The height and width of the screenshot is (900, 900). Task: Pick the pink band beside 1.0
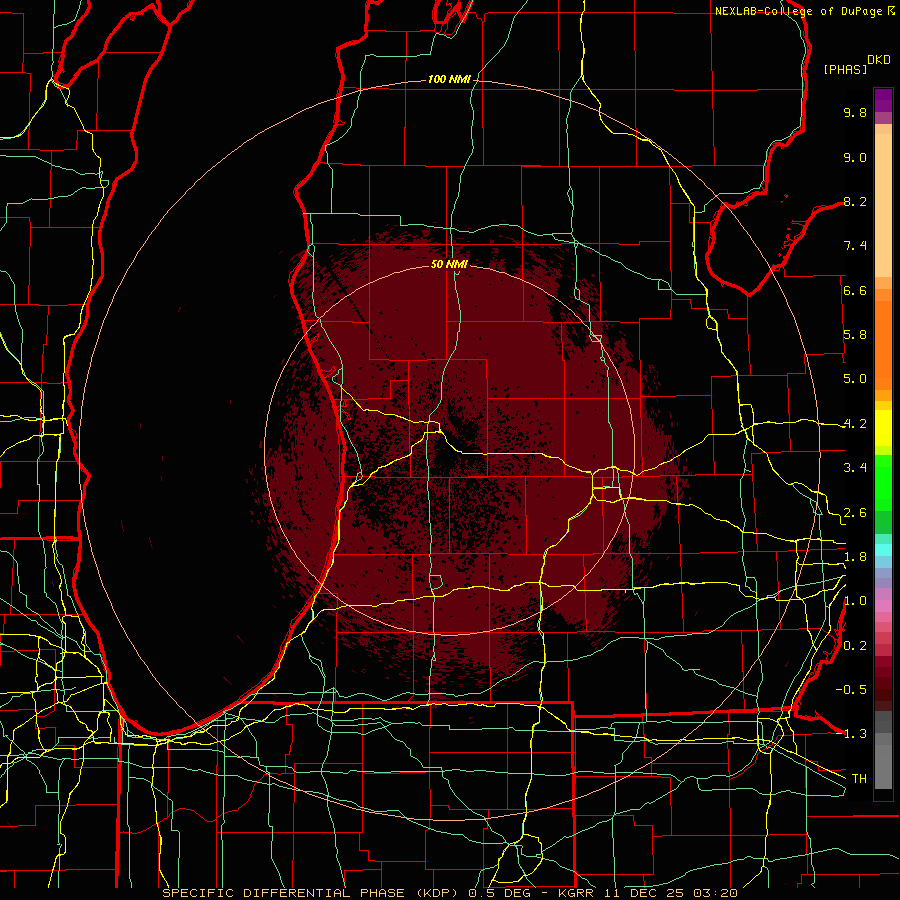(x=883, y=606)
